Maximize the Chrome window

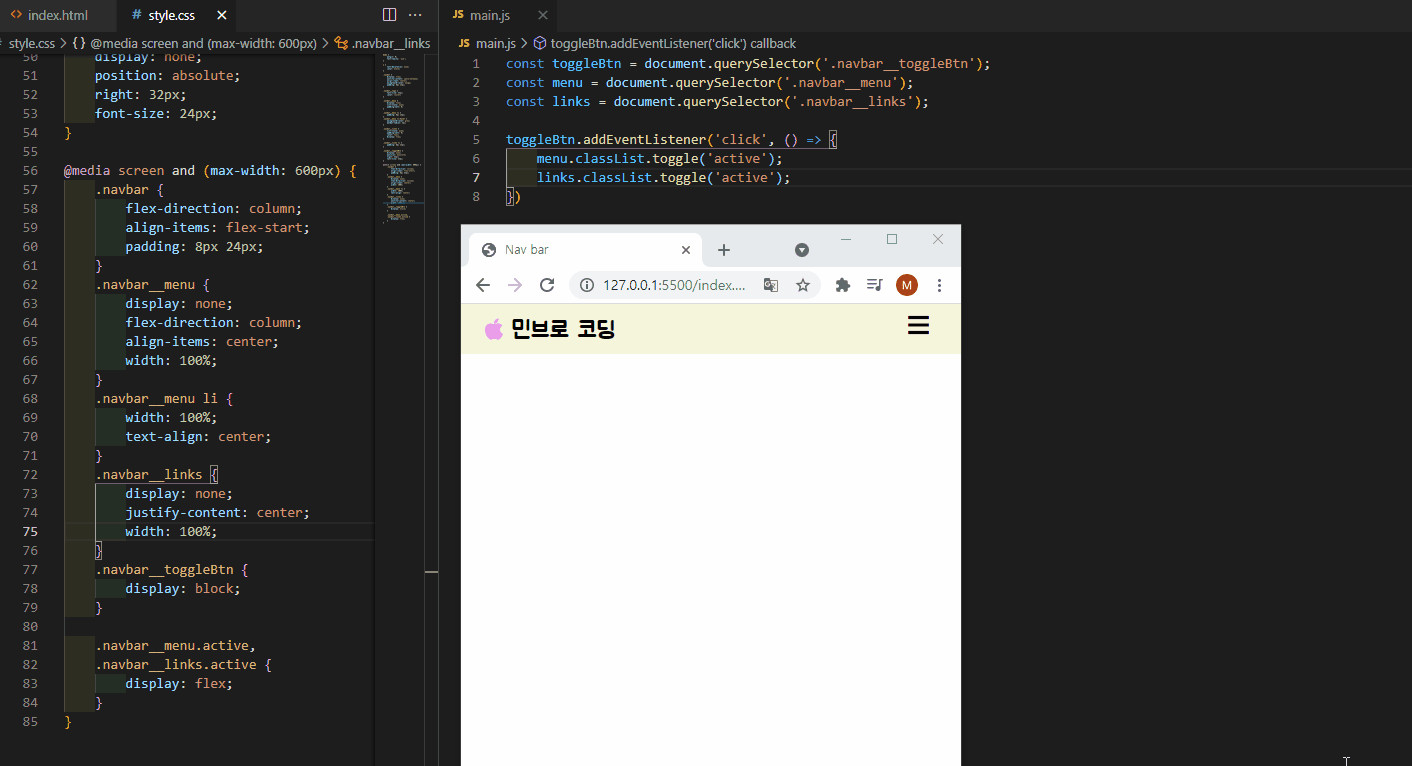[x=892, y=239]
